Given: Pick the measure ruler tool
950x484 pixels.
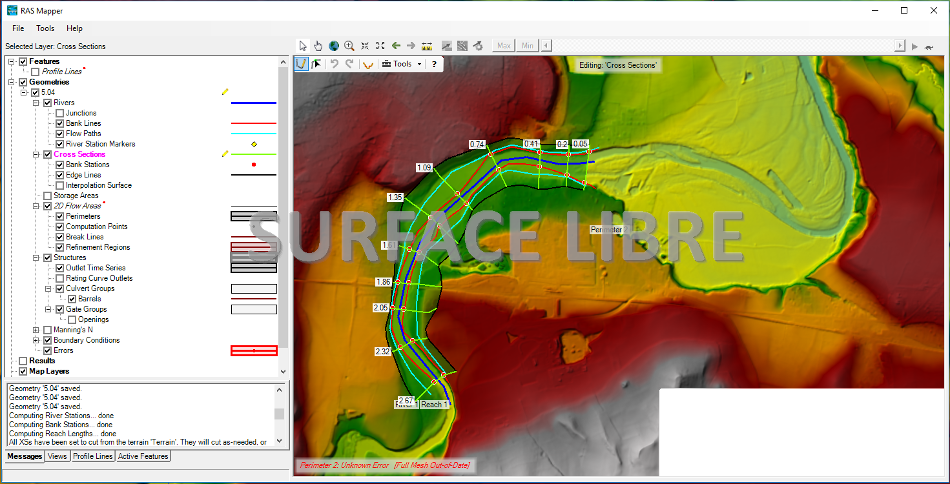Looking at the screenshot, I should pyautogui.click(x=427, y=46).
